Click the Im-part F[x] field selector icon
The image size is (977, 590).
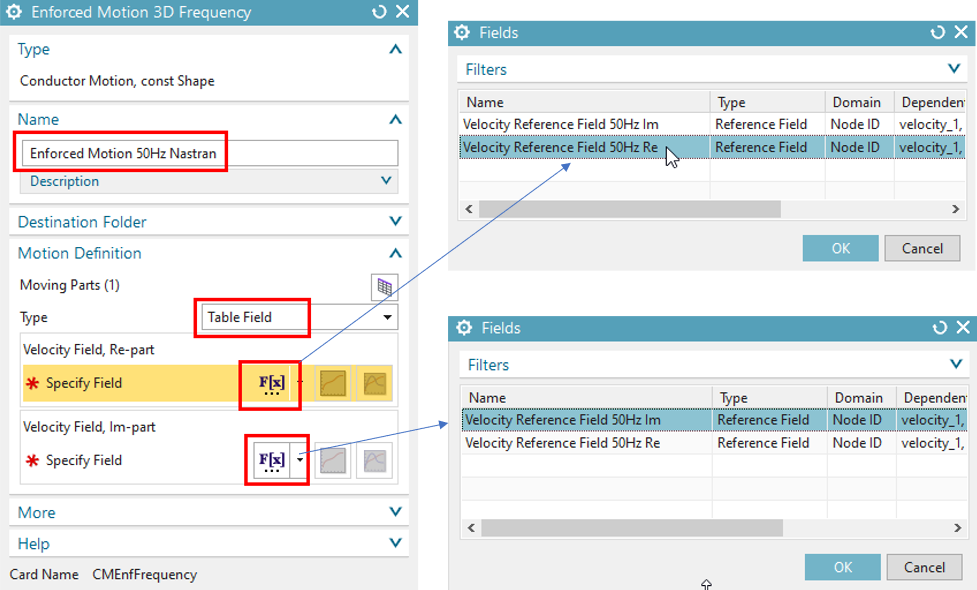click(x=271, y=461)
